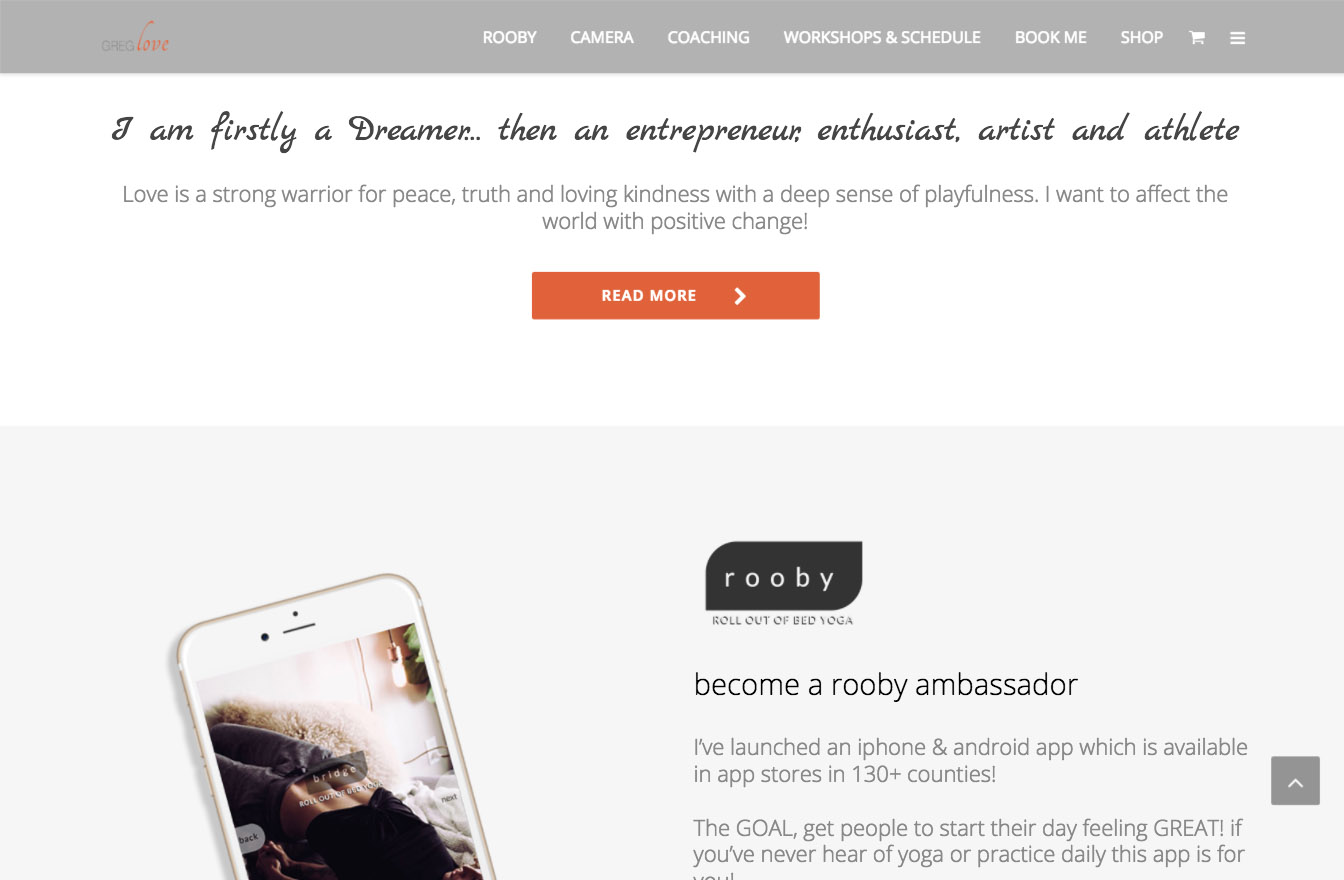
Task: Click the READ MORE button
Action: pos(675,296)
